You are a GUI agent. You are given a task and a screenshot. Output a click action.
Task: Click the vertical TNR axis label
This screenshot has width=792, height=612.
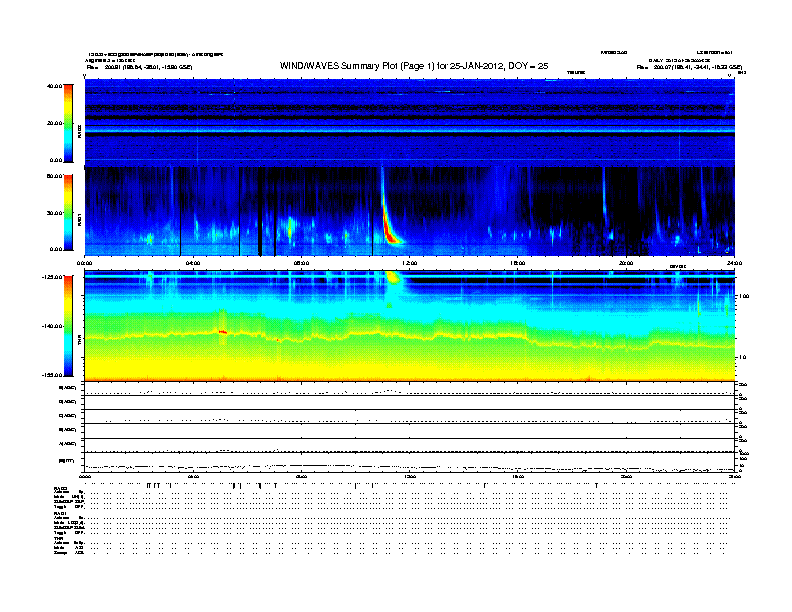click(80, 341)
